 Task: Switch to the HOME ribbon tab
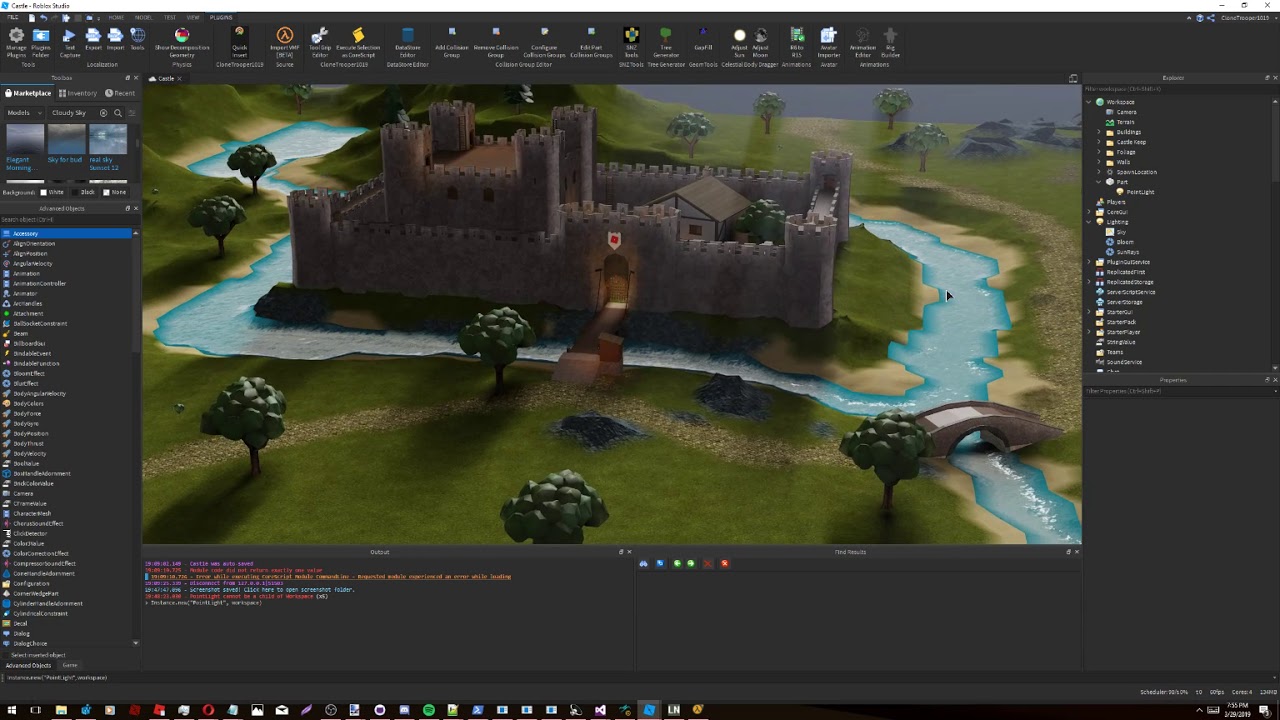tap(116, 17)
